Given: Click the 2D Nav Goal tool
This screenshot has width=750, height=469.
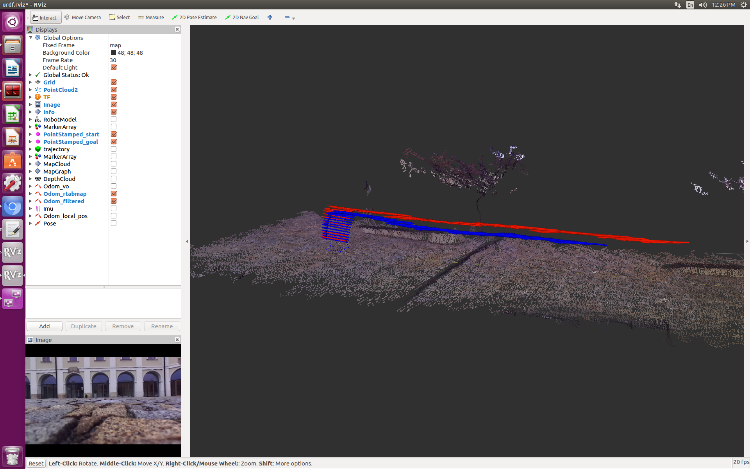Looking at the screenshot, I should click(x=240, y=17).
